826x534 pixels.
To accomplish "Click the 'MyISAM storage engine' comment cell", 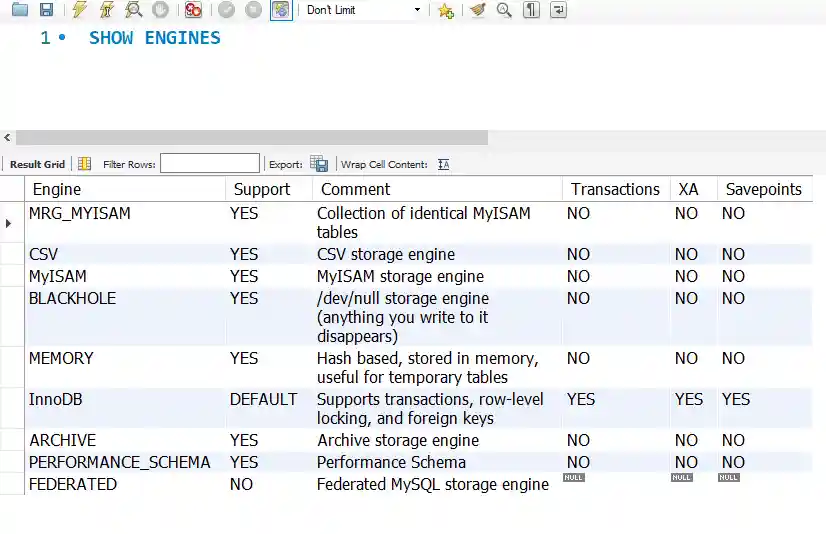I will pyautogui.click(x=437, y=276).
